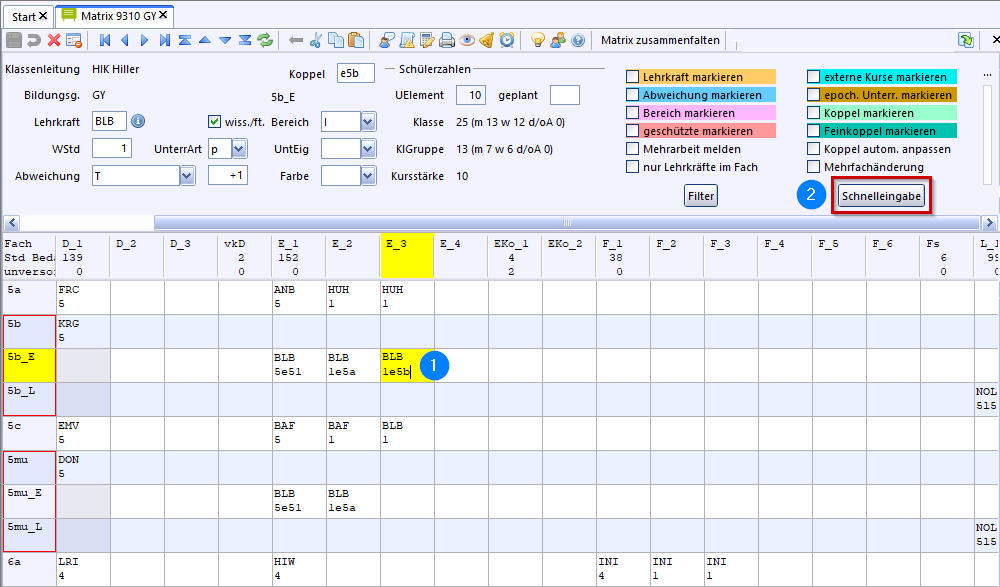The image size is (1000, 587).
Task: Click the two users icon
Action: coord(558,40)
